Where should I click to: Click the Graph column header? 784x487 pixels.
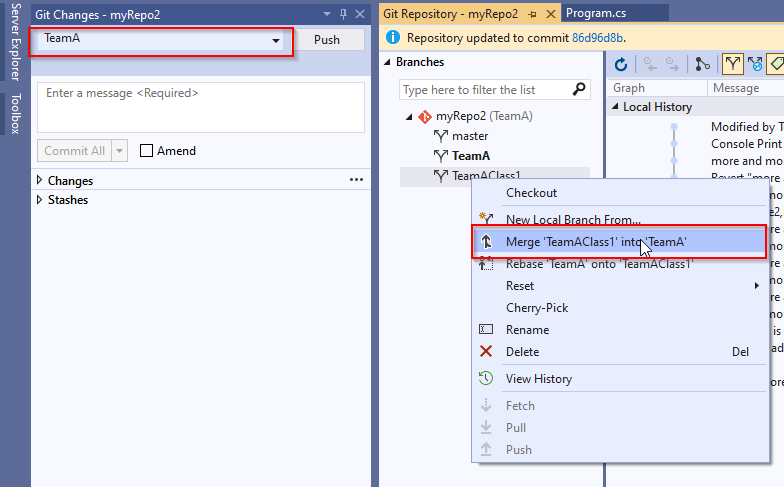point(657,88)
